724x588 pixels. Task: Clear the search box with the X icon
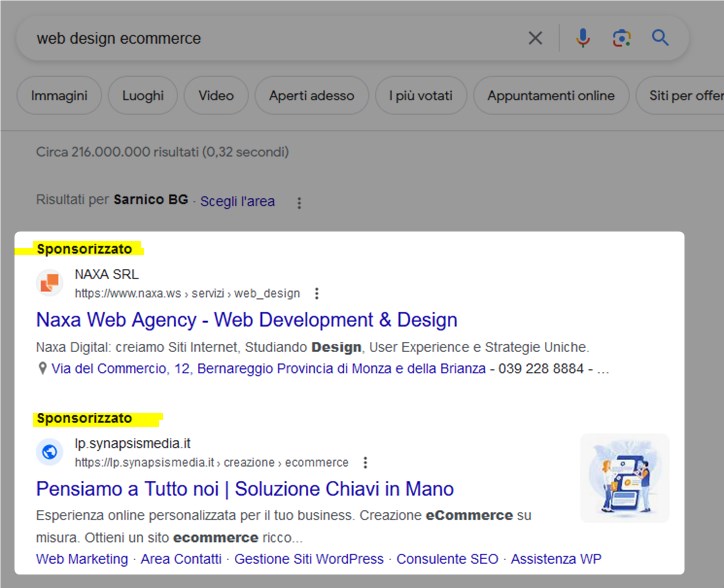click(535, 38)
